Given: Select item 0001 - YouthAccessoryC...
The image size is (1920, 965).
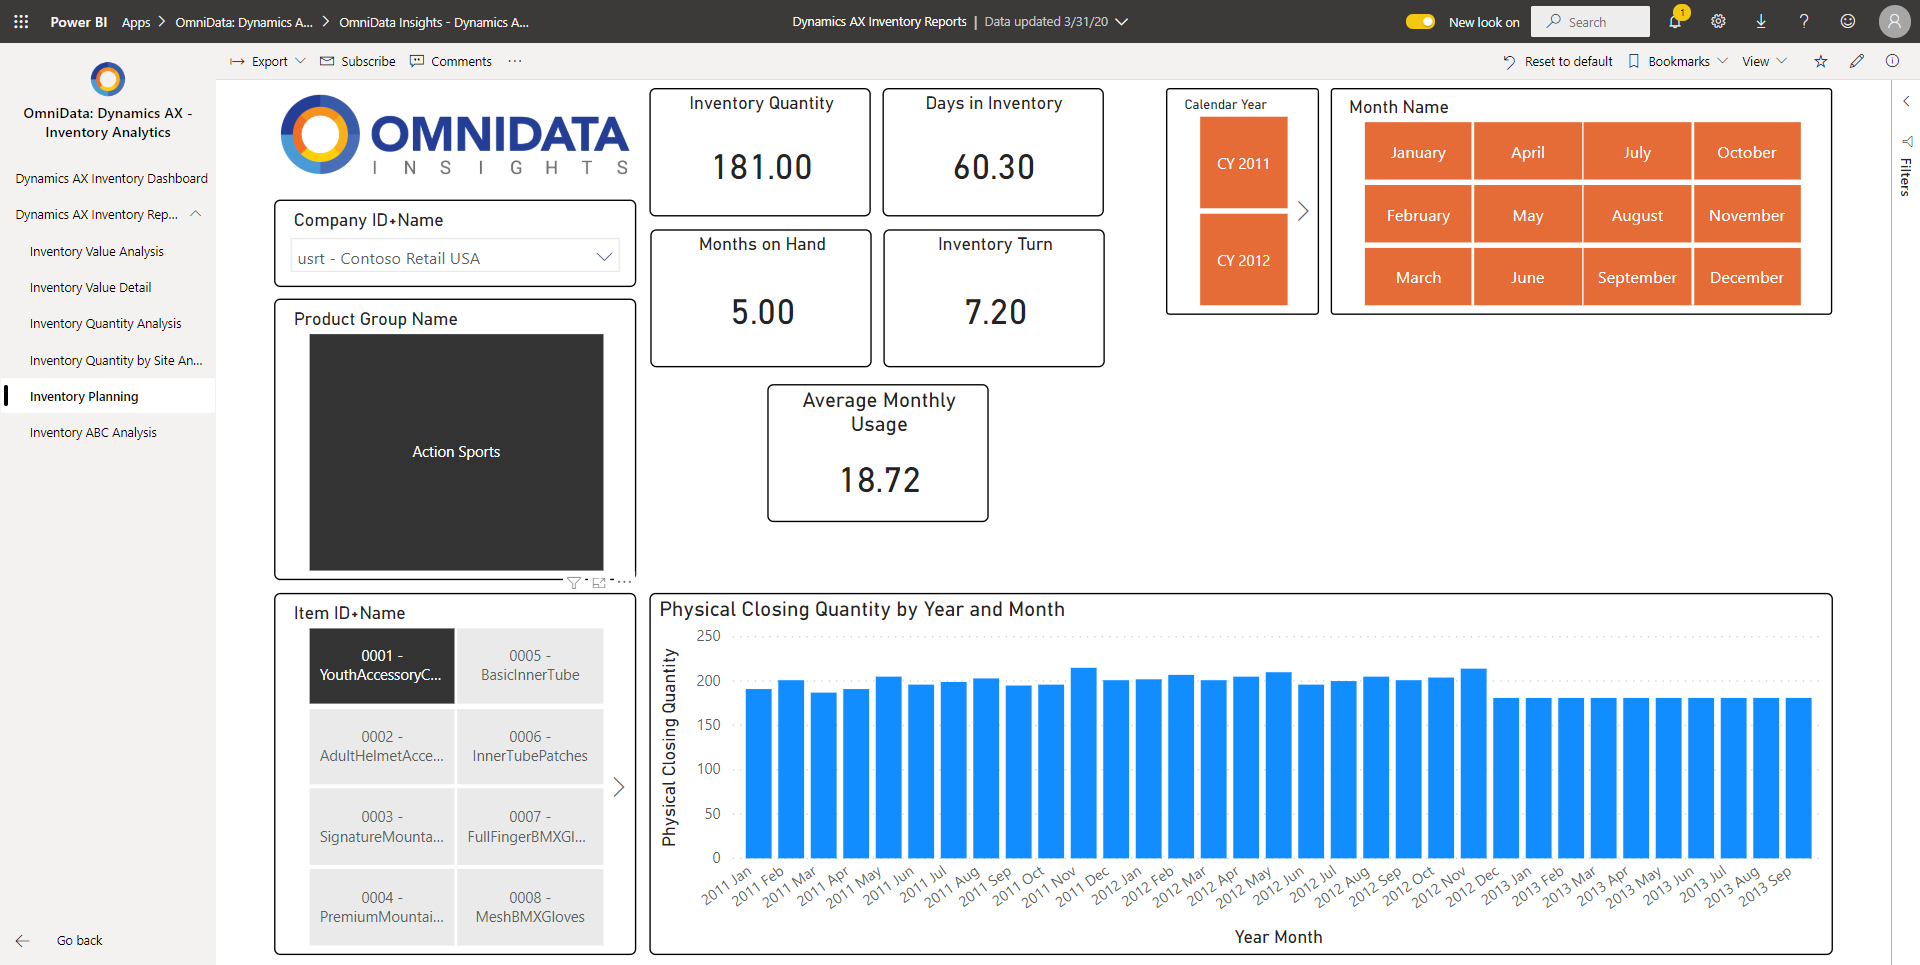Looking at the screenshot, I should coord(382,665).
